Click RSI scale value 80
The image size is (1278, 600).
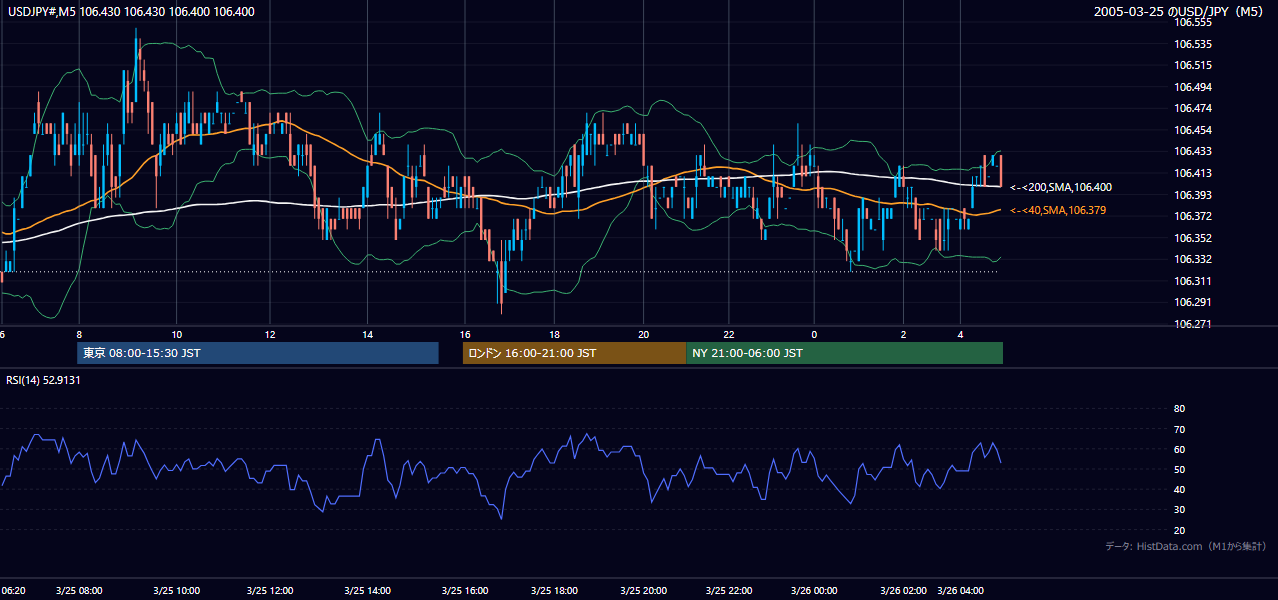(x=1179, y=409)
